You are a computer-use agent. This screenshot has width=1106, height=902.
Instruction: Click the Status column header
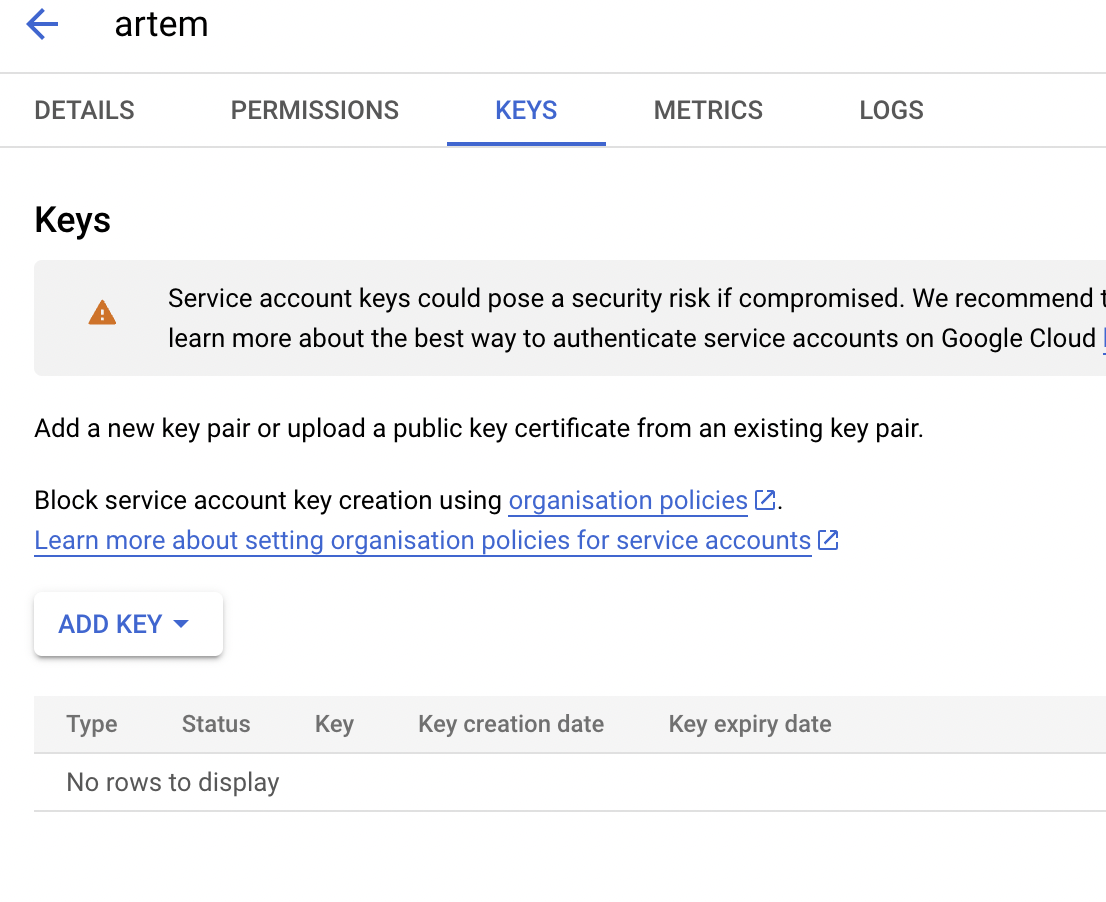(216, 724)
